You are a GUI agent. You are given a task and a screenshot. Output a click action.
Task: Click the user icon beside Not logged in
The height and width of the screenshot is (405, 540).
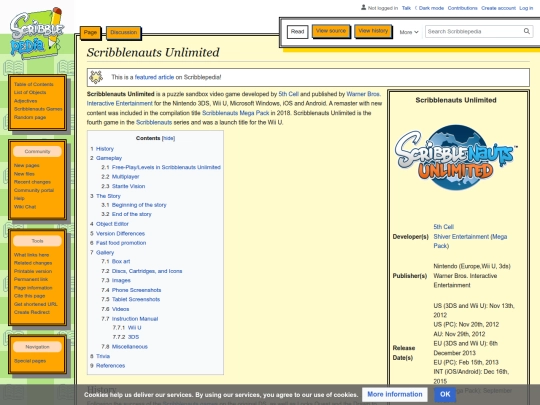point(363,8)
